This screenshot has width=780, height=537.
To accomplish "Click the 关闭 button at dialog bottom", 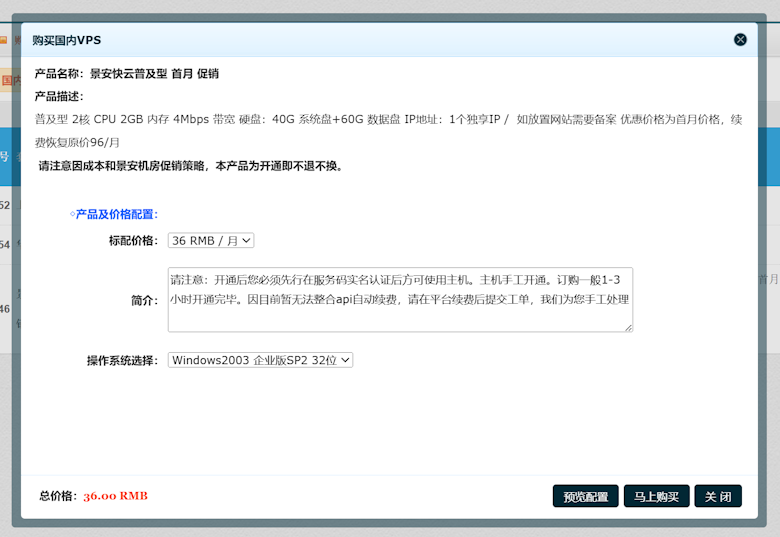I will tap(717, 496).
